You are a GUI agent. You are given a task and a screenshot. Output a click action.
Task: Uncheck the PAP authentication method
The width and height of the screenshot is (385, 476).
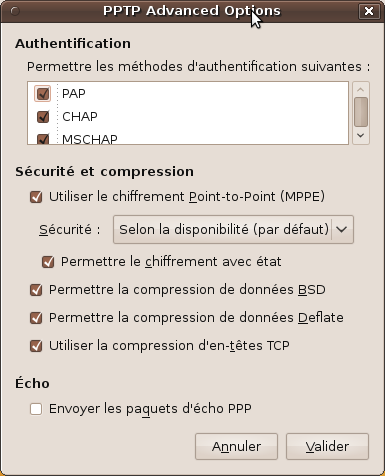[43, 94]
